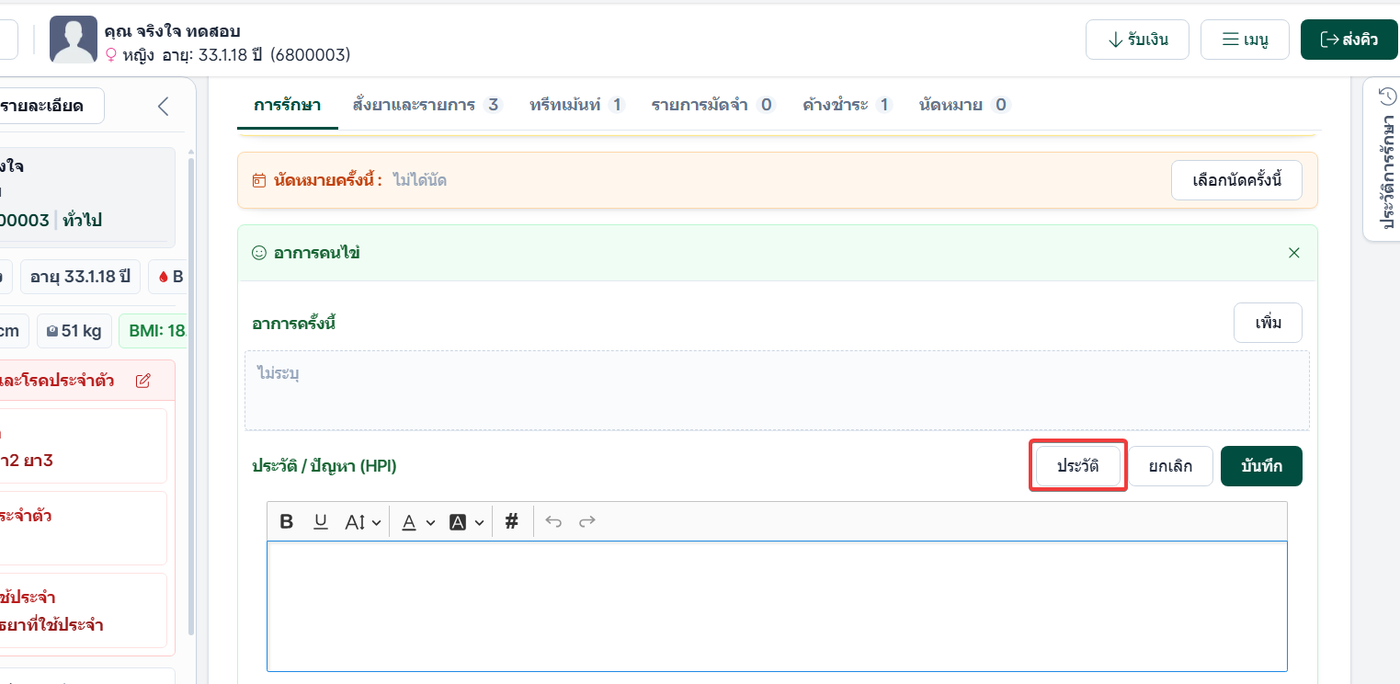Image resolution: width=1400 pixels, height=684 pixels.
Task: Toggle underline formatting in editor
Action: point(321,521)
